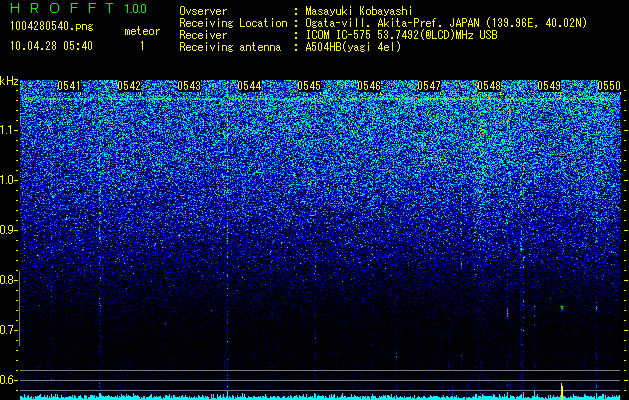Click the Ogata-vill. Akita-Pref. JAPAN location text

446,23
